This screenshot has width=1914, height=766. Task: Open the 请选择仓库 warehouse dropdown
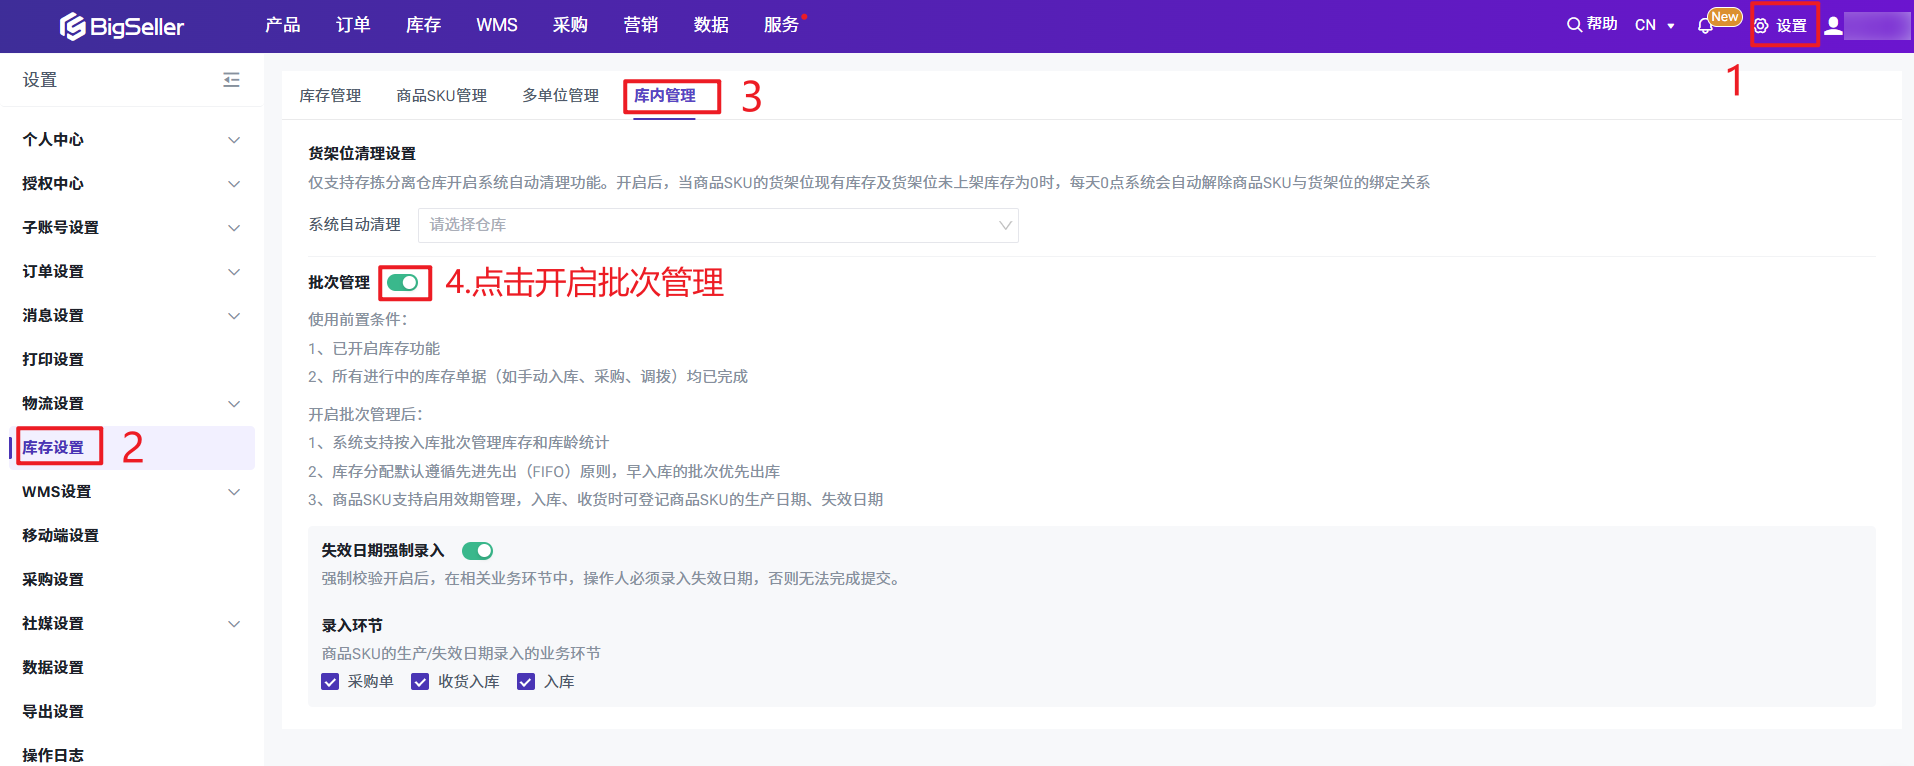point(717,225)
